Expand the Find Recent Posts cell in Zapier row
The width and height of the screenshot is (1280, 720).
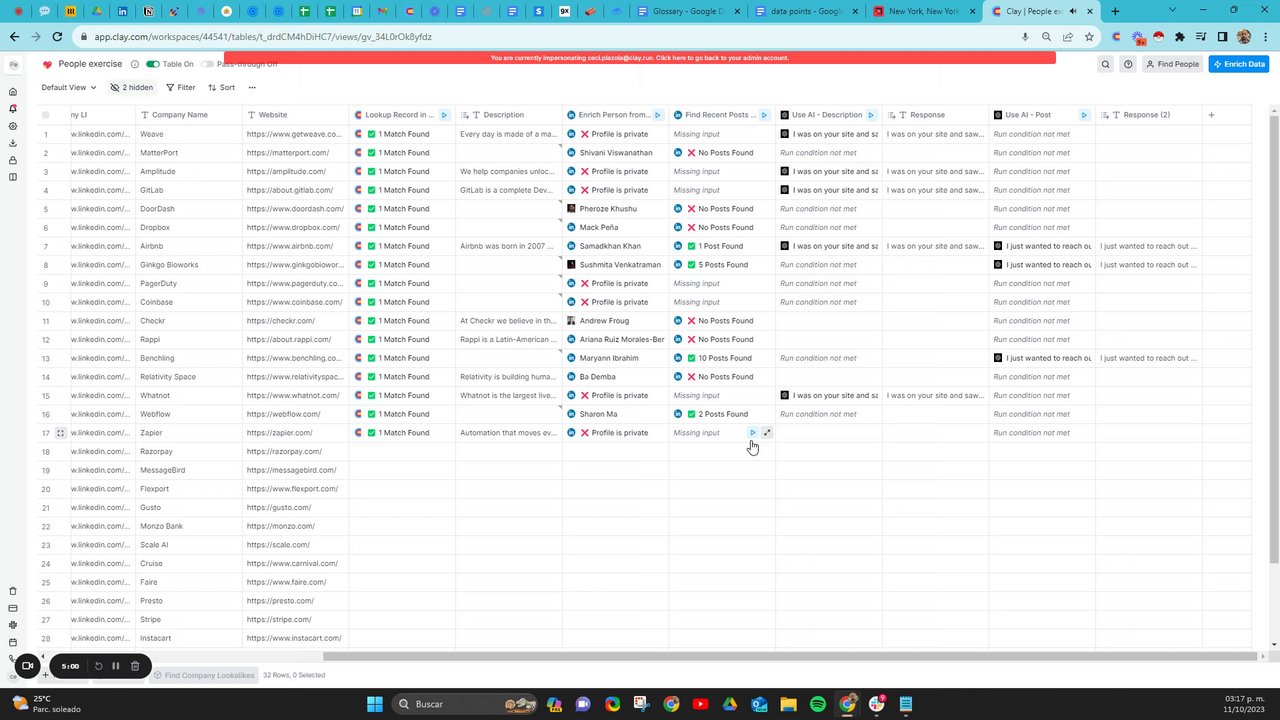click(x=767, y=433)
